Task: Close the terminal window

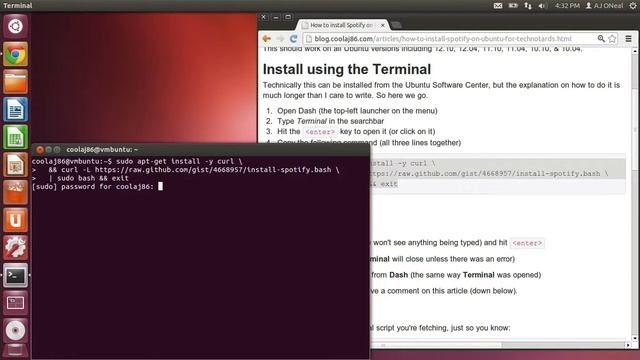Action: click(40, 149)
